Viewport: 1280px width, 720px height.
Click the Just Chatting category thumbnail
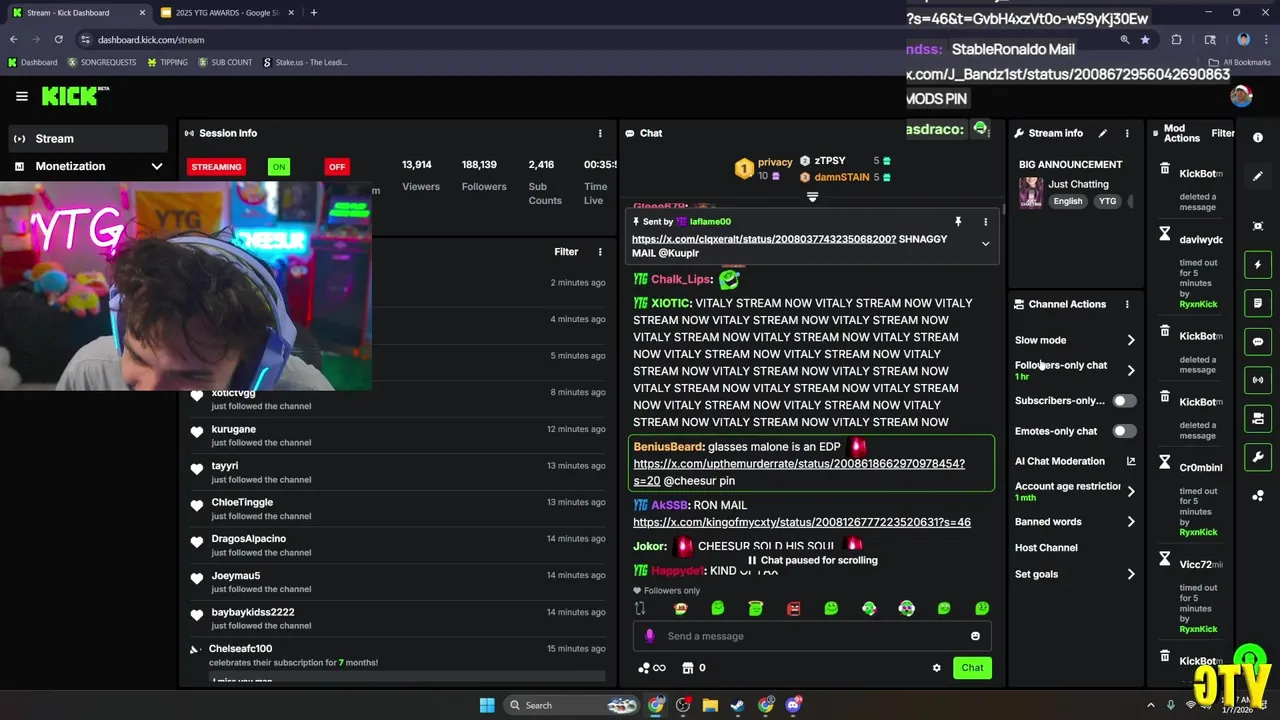point(1031,193)
